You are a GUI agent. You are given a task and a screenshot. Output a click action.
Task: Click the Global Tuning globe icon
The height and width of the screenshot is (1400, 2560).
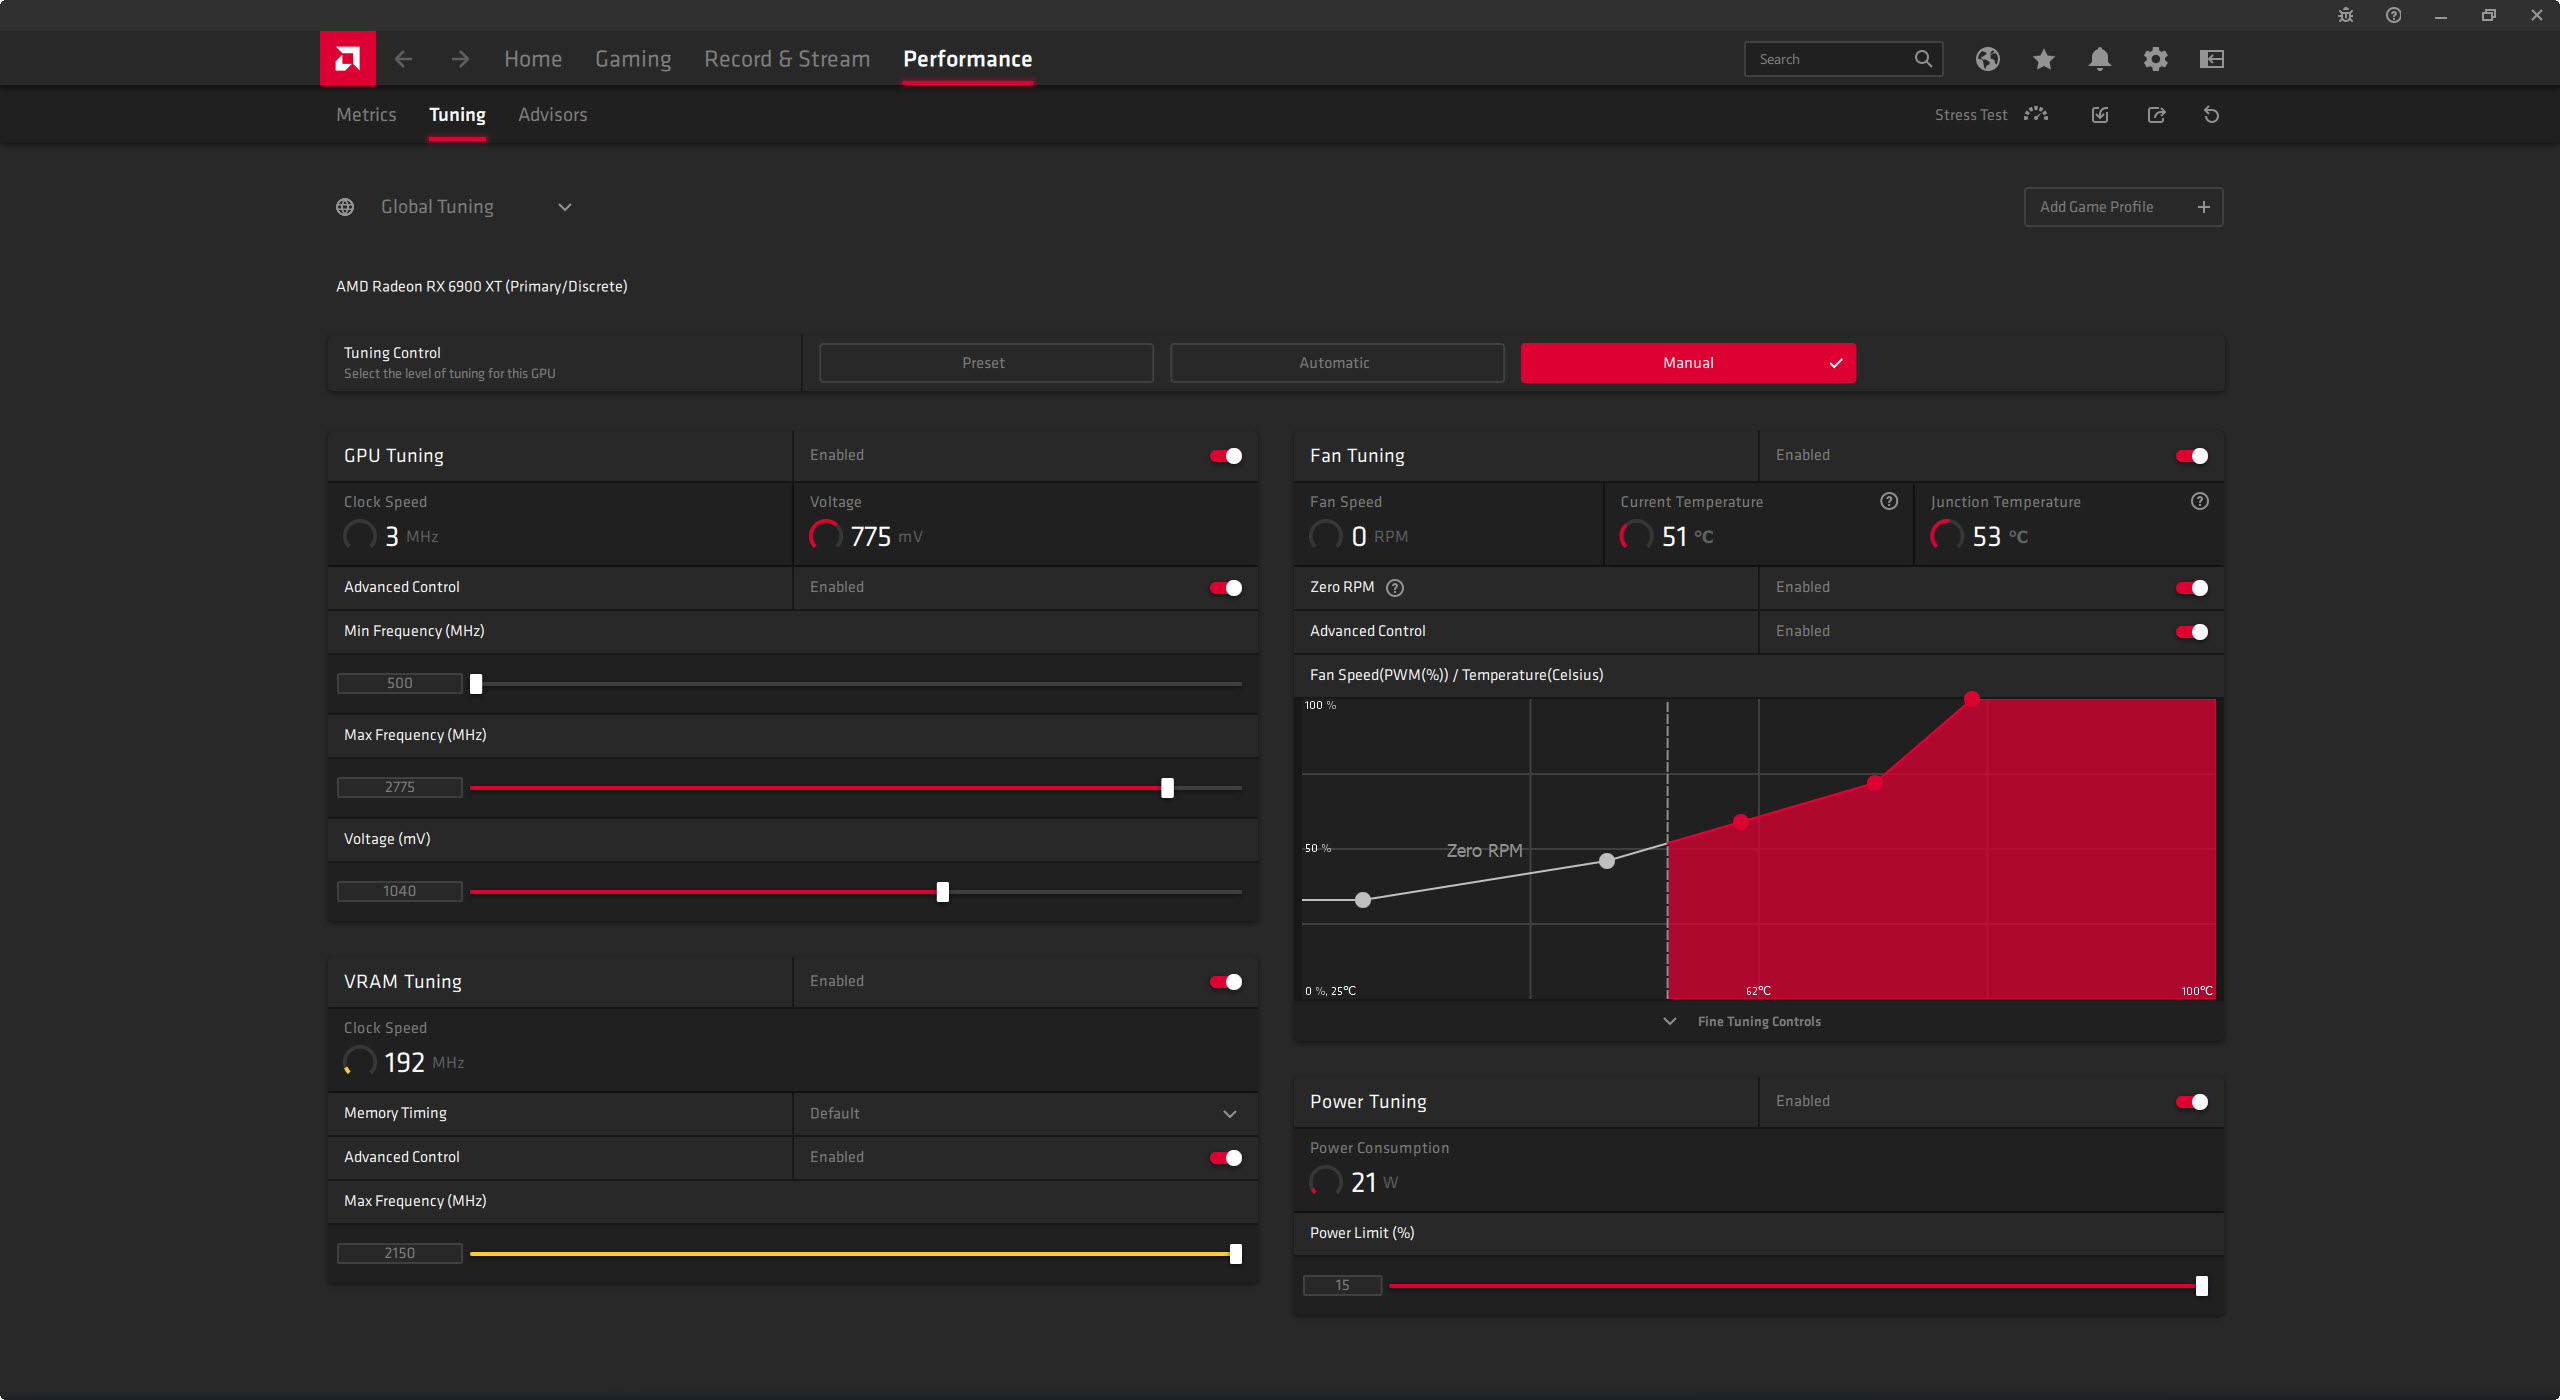click(x=345, y=207)
